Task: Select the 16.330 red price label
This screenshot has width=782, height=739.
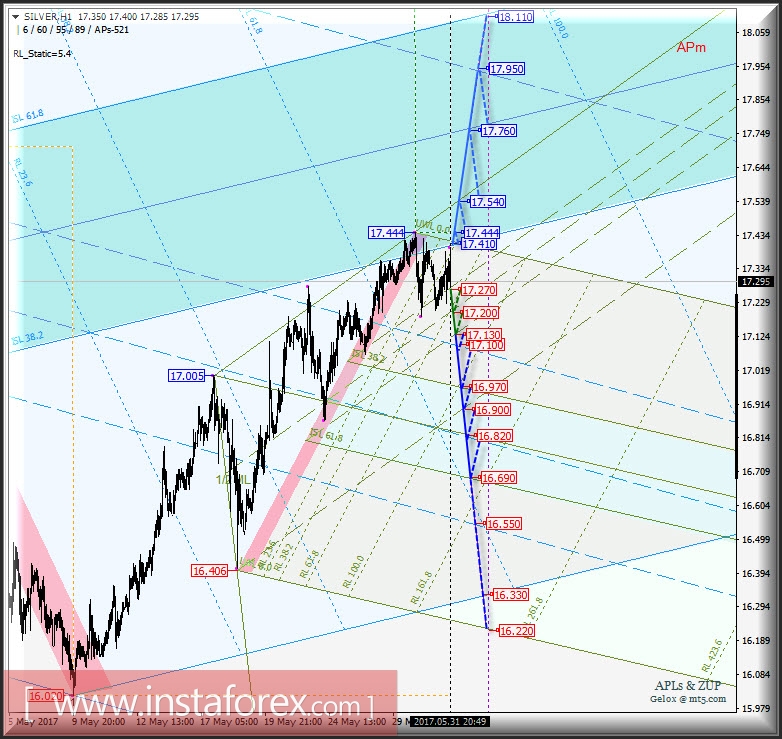Action: pyautogui.click(x=511, y=595)
